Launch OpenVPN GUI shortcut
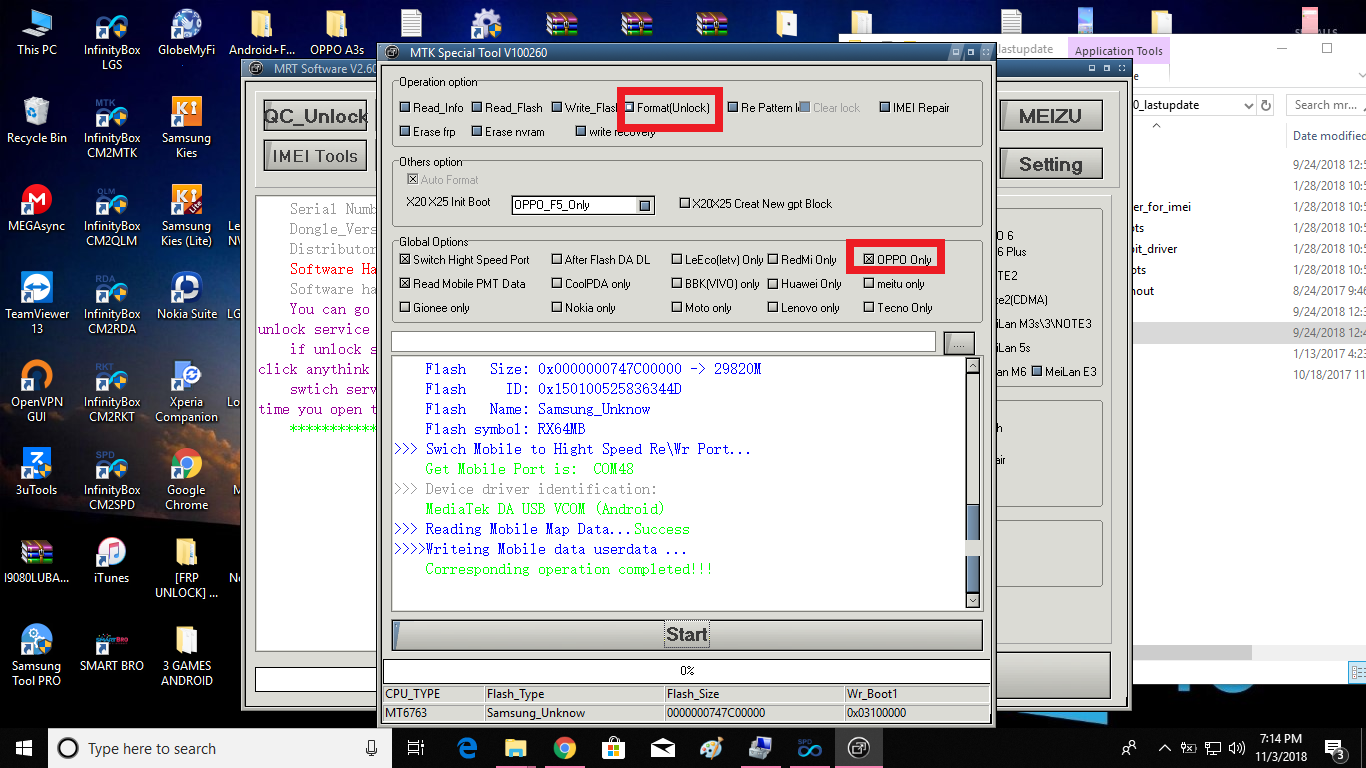 tap(37, 392)
